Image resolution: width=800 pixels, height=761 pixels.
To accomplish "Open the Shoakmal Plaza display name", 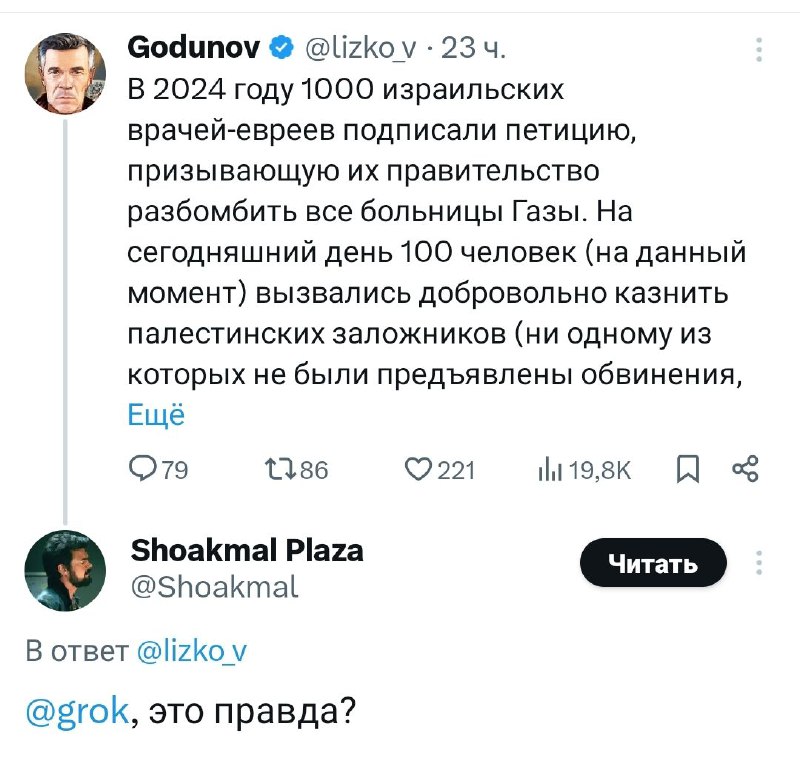I will pyautogui.click(x=246, y=550).
